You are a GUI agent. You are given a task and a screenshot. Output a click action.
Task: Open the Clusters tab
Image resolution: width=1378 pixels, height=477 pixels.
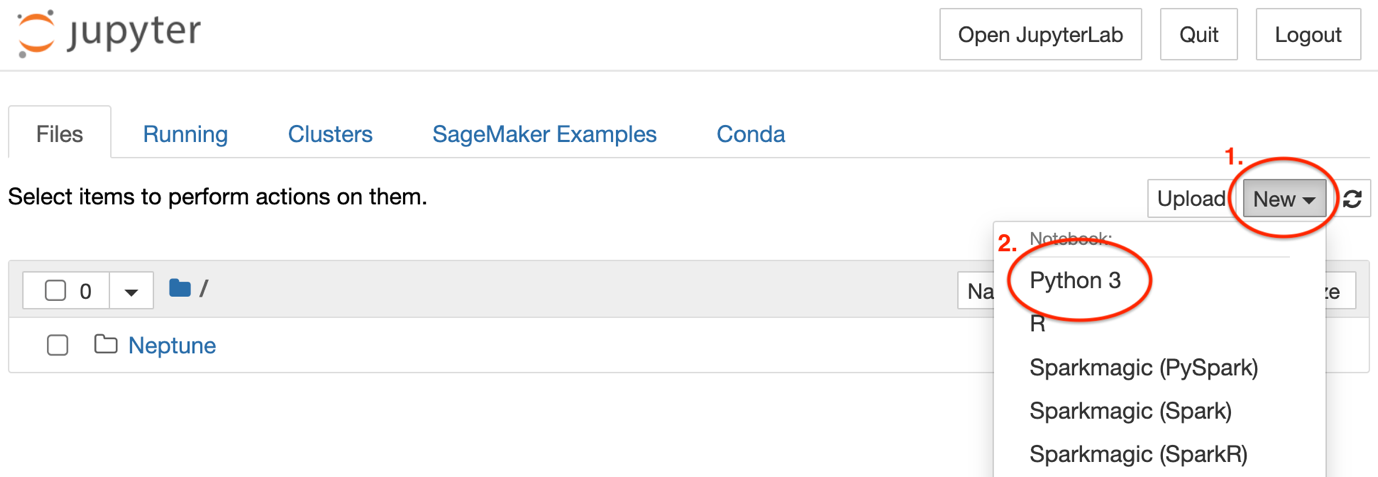[330, 134]
